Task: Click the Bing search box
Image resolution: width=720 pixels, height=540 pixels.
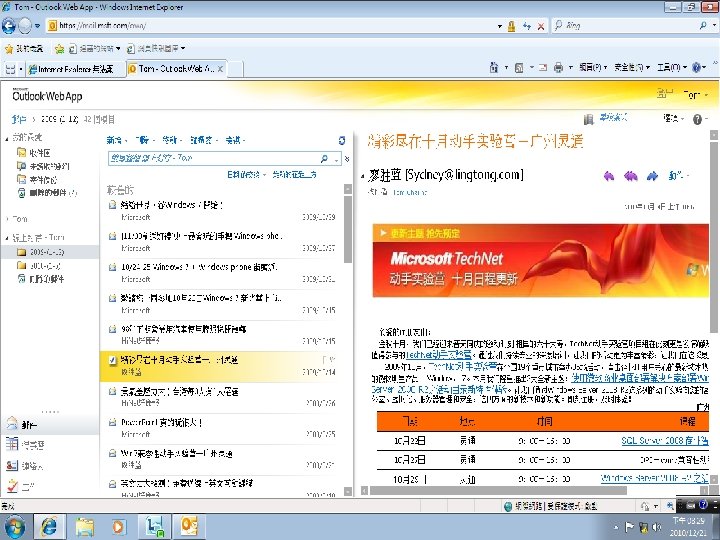Action: click(629, 26)
